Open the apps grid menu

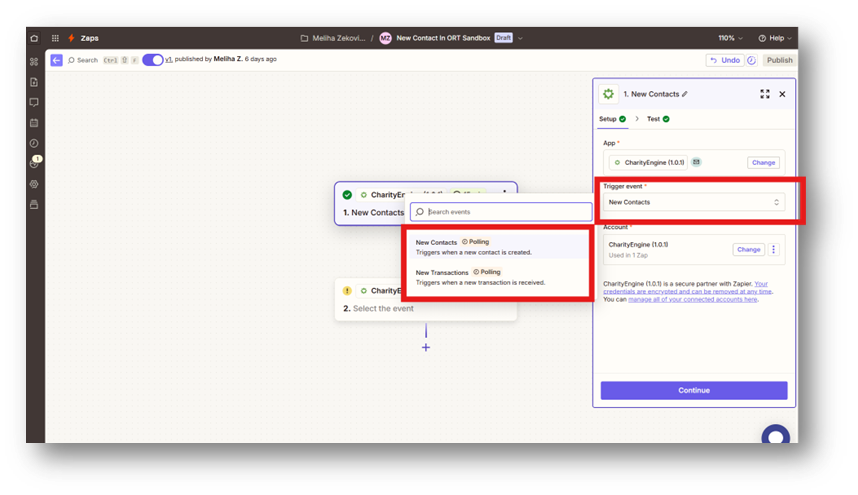point(55,38)
